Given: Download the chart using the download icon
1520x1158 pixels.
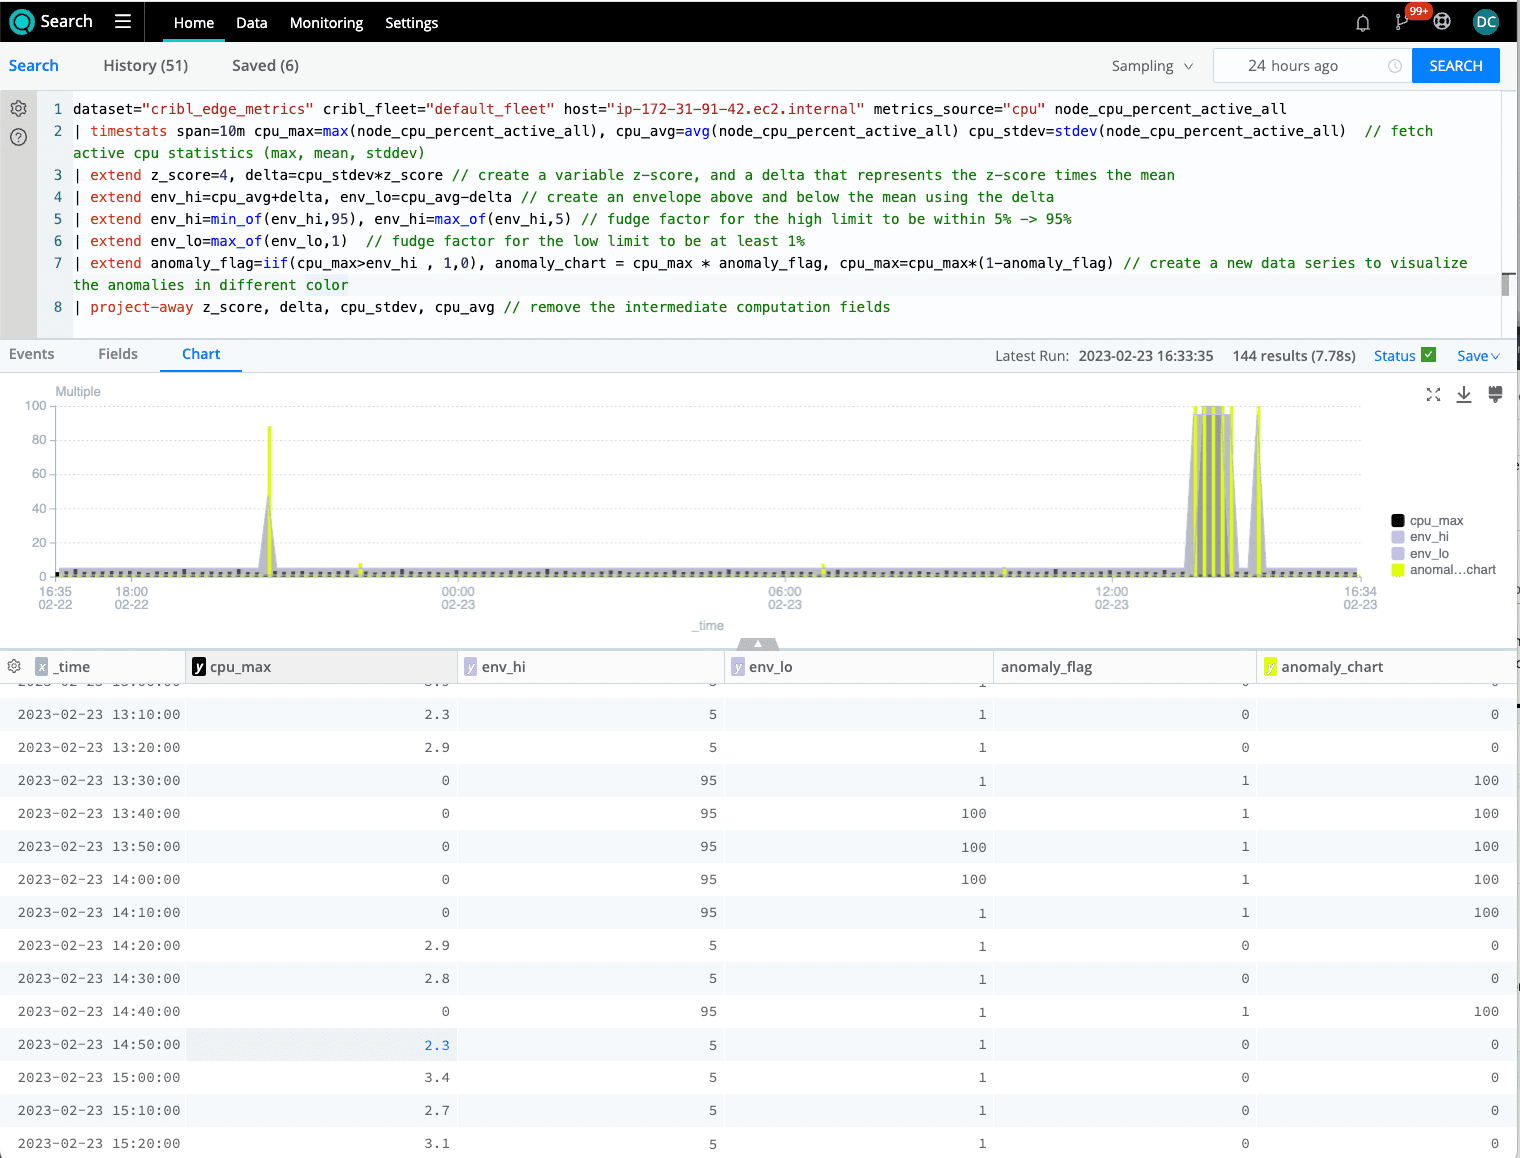Looking at the screenshot, I should (1464, 395).
